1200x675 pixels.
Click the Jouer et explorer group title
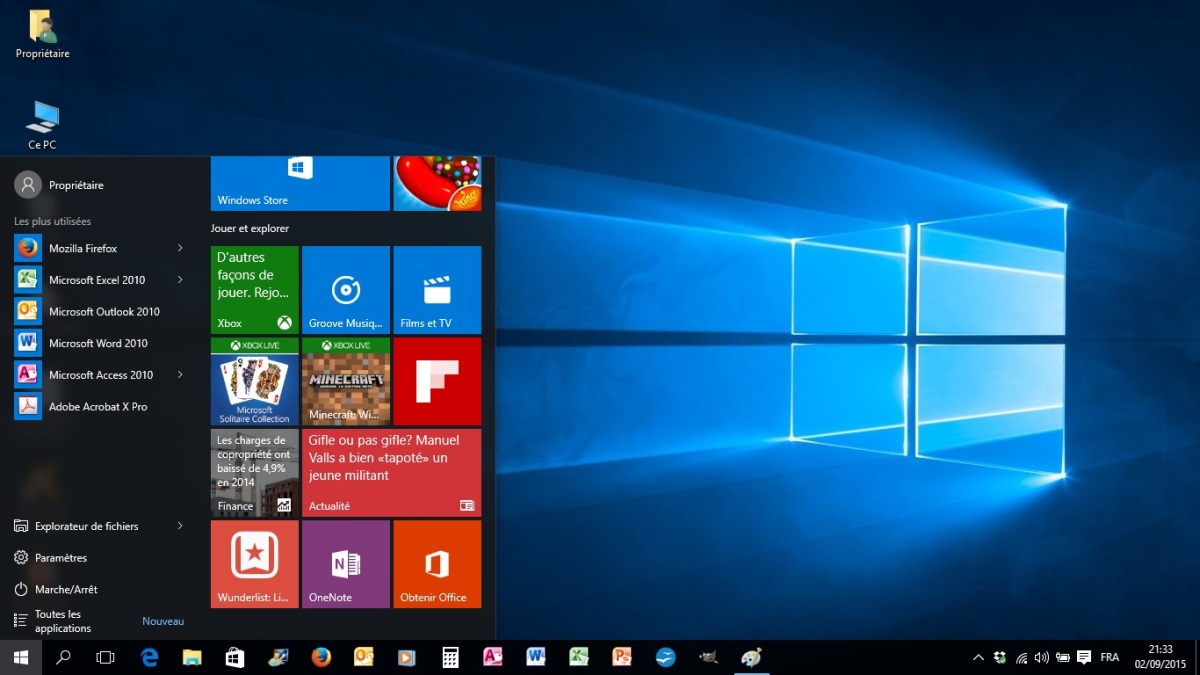coord(250,229)
